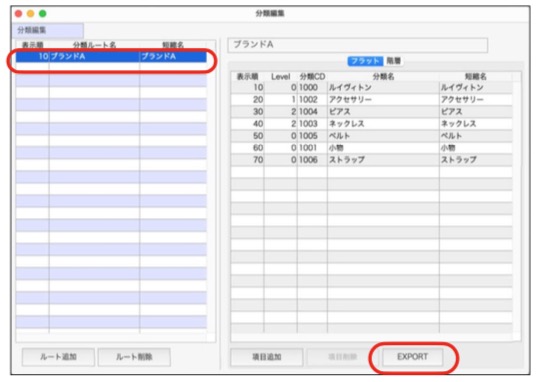This screenshot has width=539, height=382.
Task: Click the 表示順 cell 50 in right table
Action: 248,135
